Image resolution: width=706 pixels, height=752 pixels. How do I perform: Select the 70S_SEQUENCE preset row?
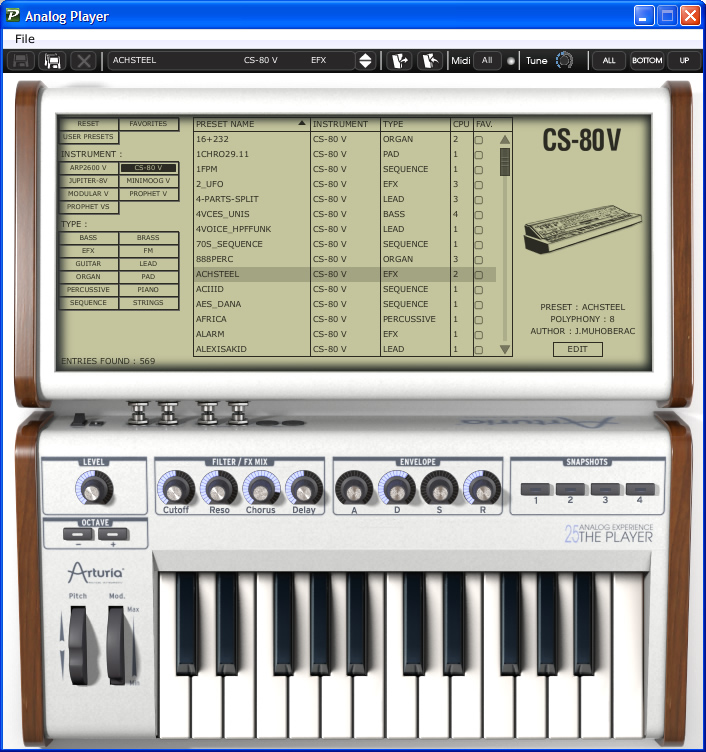tap(345, 244)
